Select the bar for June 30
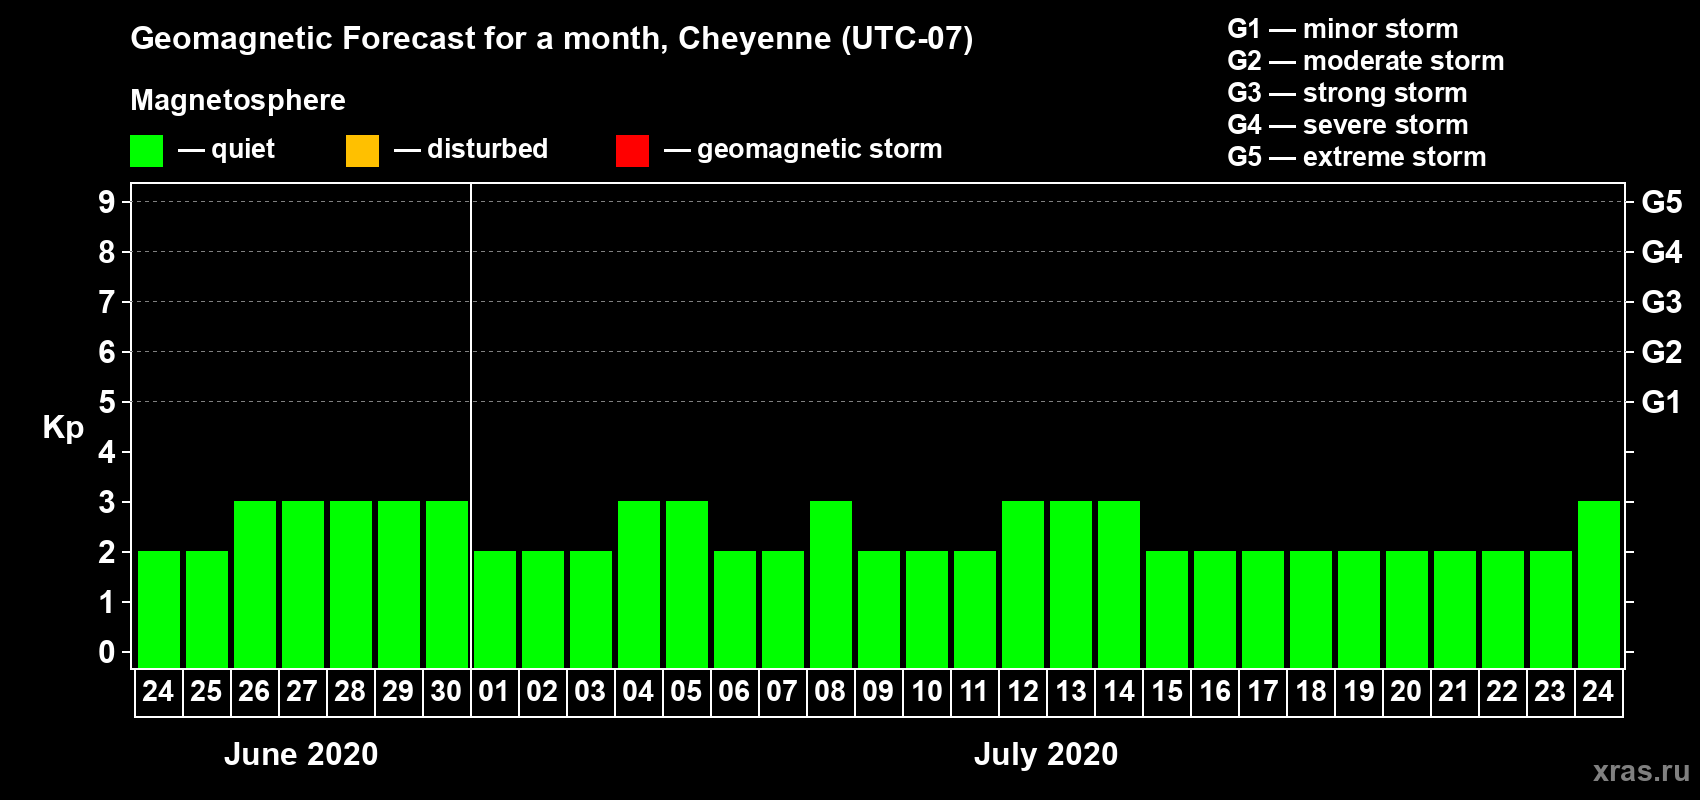The height and width of the screenshot is (800, 1700). pyautogui.click(x=447, y=584)
